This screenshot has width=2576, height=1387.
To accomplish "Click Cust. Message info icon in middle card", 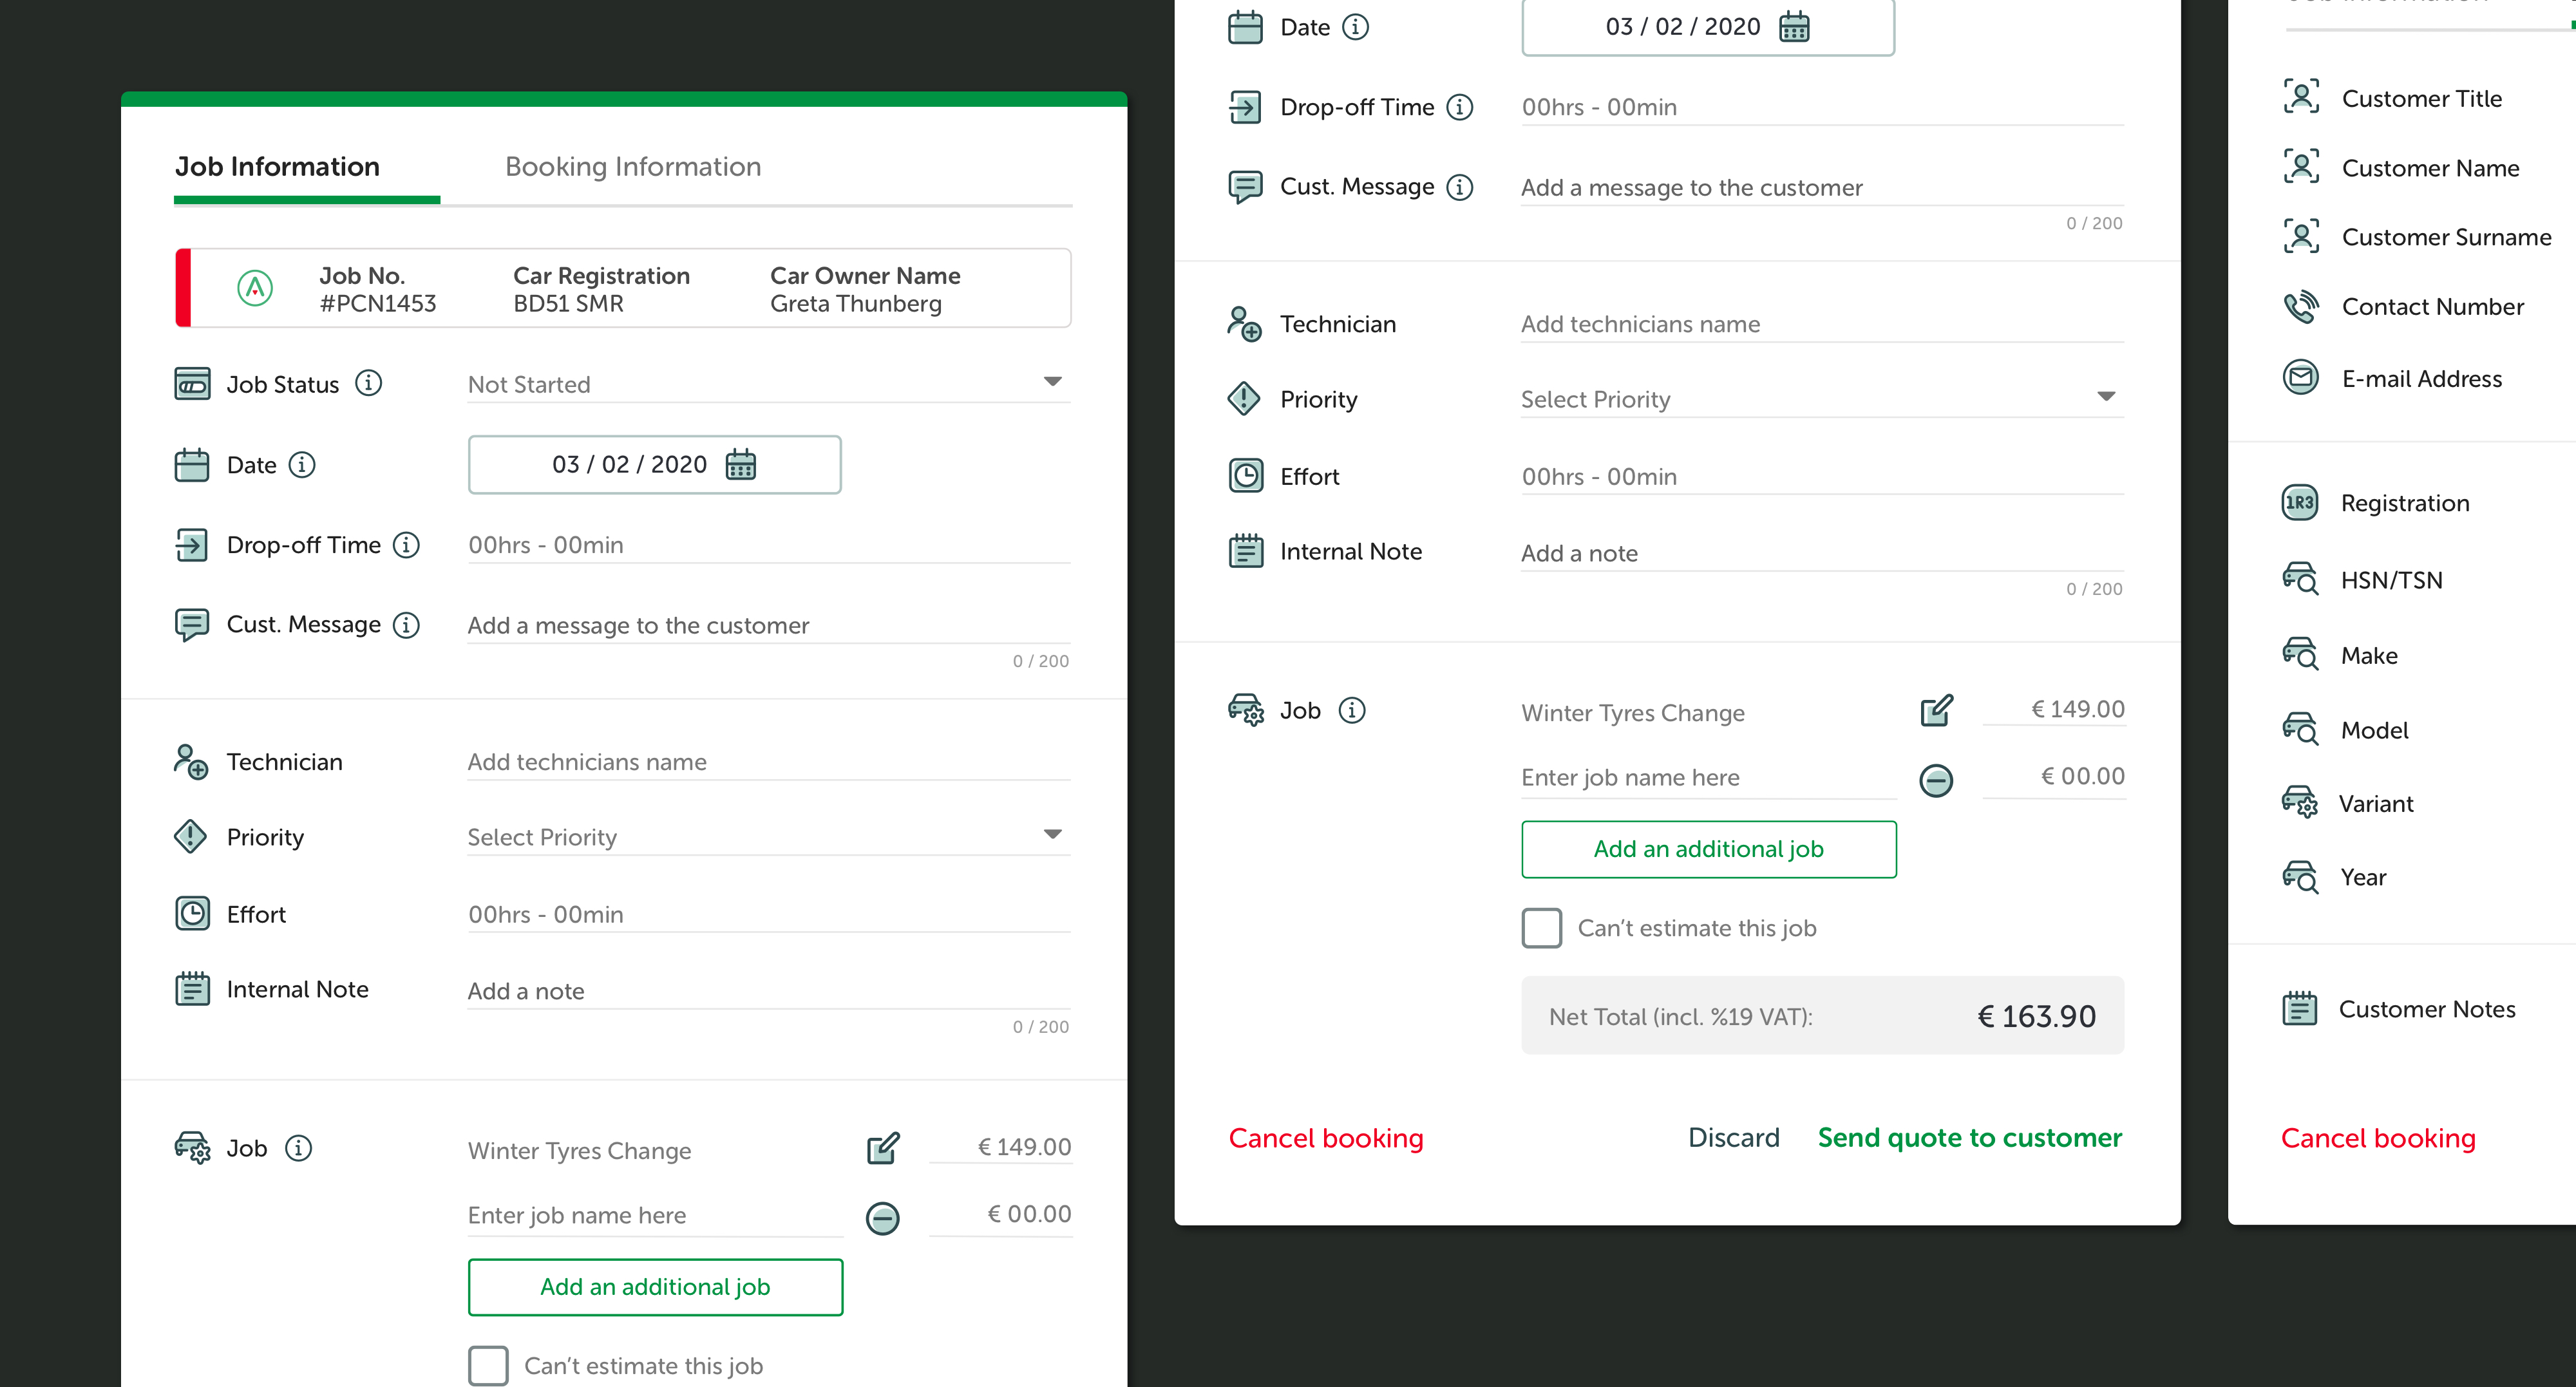I will pyautogui.click(x=1460, y=186).
